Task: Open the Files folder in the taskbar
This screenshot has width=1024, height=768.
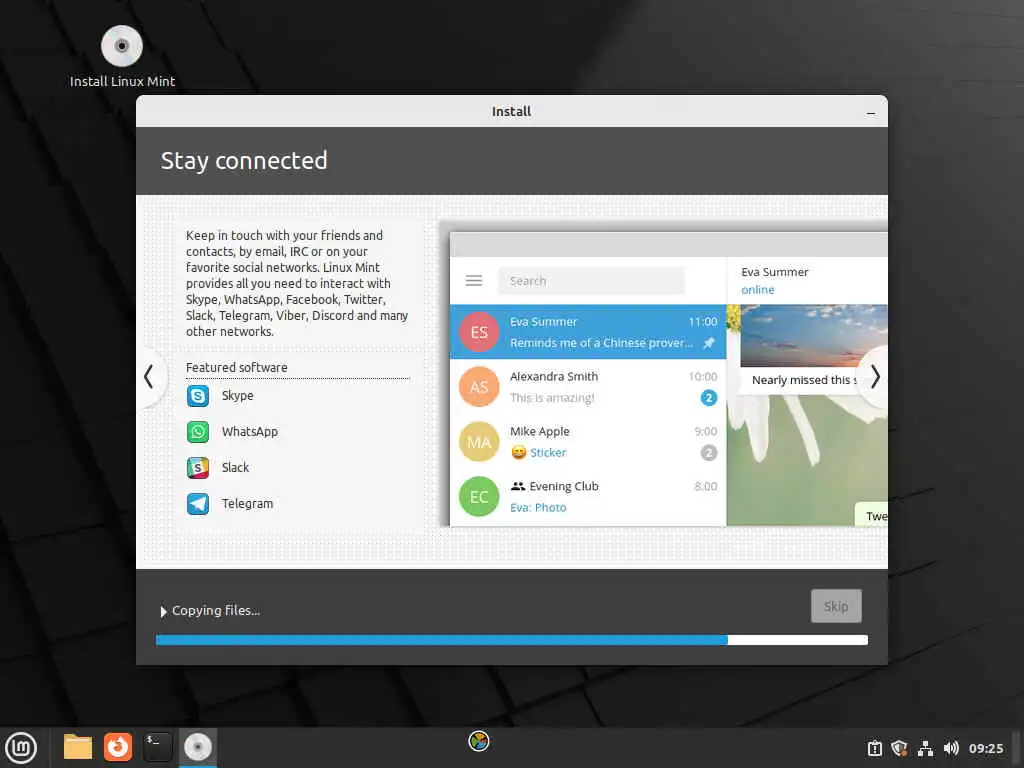Action: pyautogui.click(x=78, y=747)
